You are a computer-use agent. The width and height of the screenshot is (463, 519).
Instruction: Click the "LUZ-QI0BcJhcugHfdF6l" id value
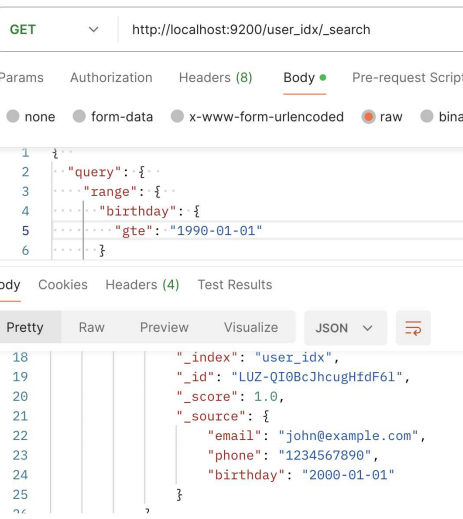317,377
